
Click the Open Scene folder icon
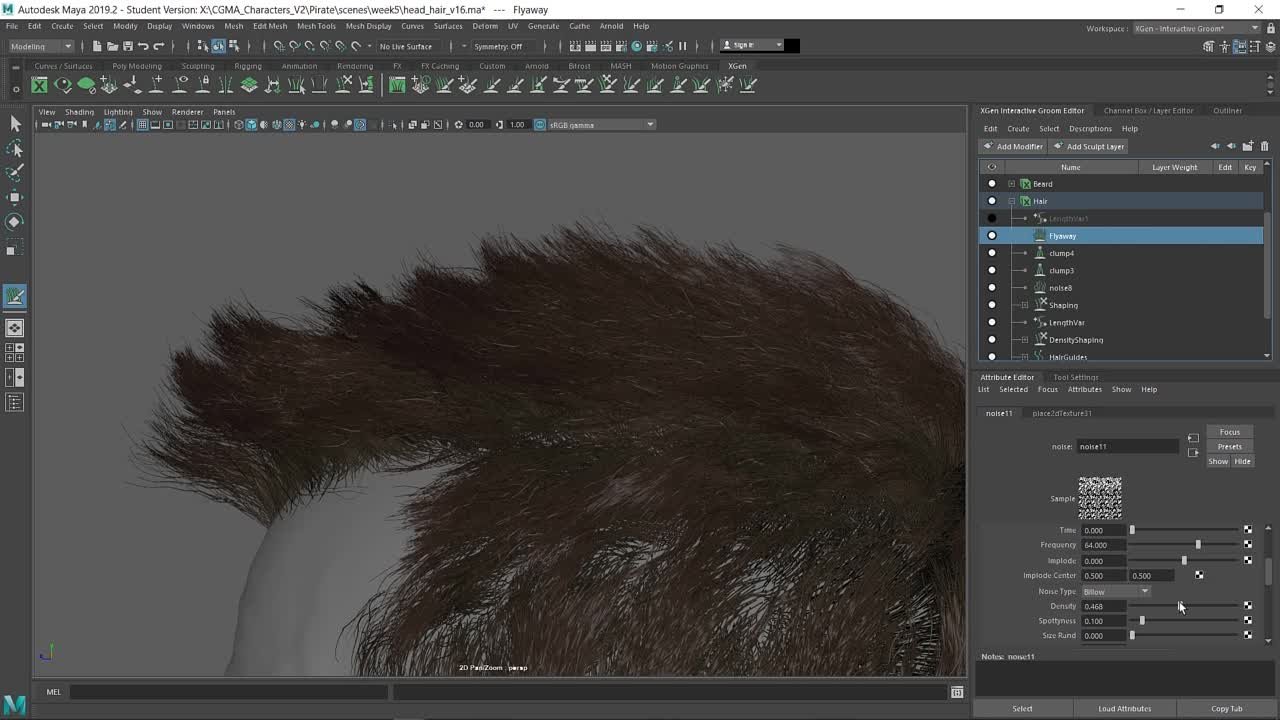[112, 46]
